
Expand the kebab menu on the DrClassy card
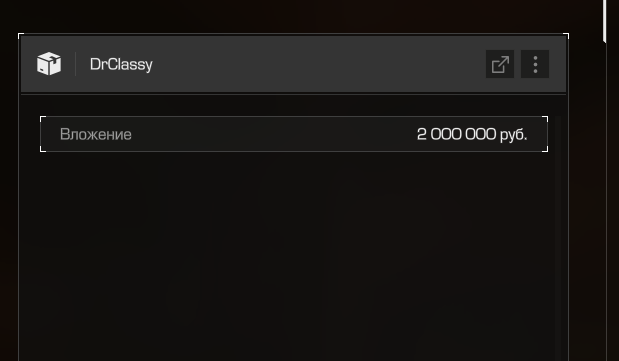click(535, 64)
